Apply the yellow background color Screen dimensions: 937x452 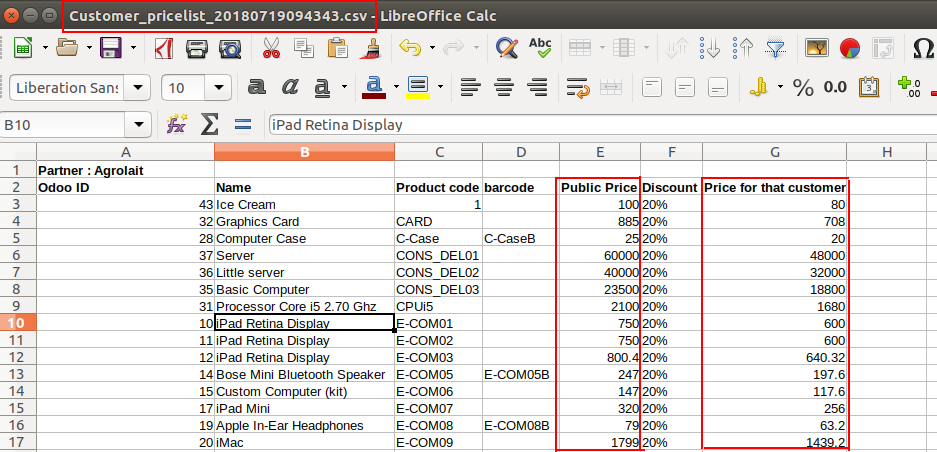click(x=418, y=88)
